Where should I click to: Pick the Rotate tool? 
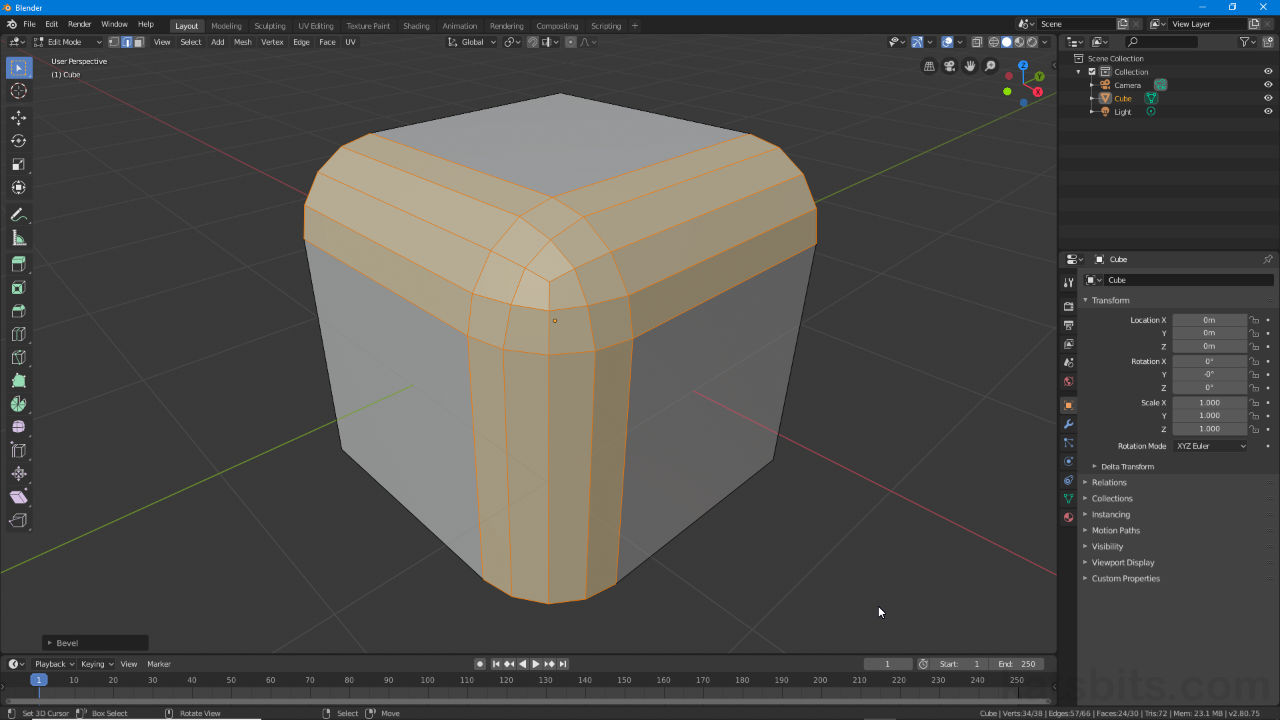coord(19,141)
